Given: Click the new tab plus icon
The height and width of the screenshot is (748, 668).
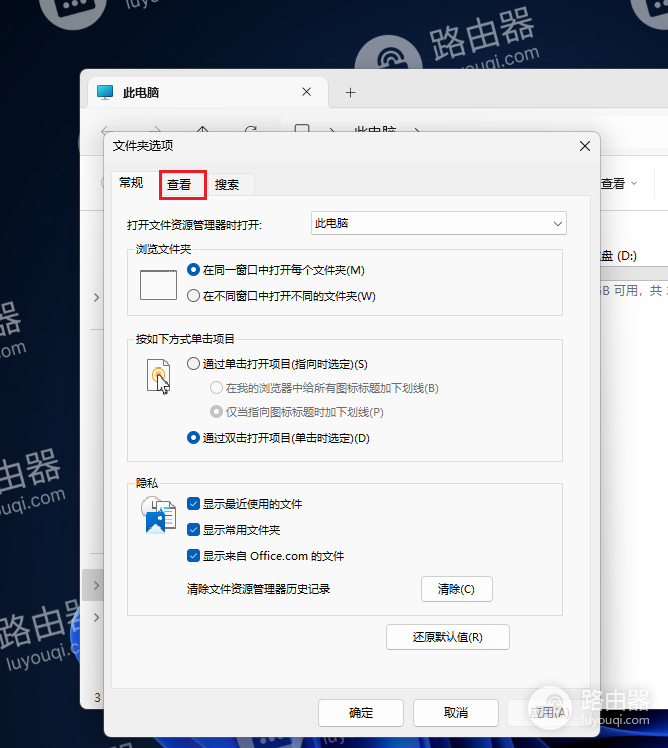Looking at the screenshot, I should pyautogui.click(x=350, y=93).
